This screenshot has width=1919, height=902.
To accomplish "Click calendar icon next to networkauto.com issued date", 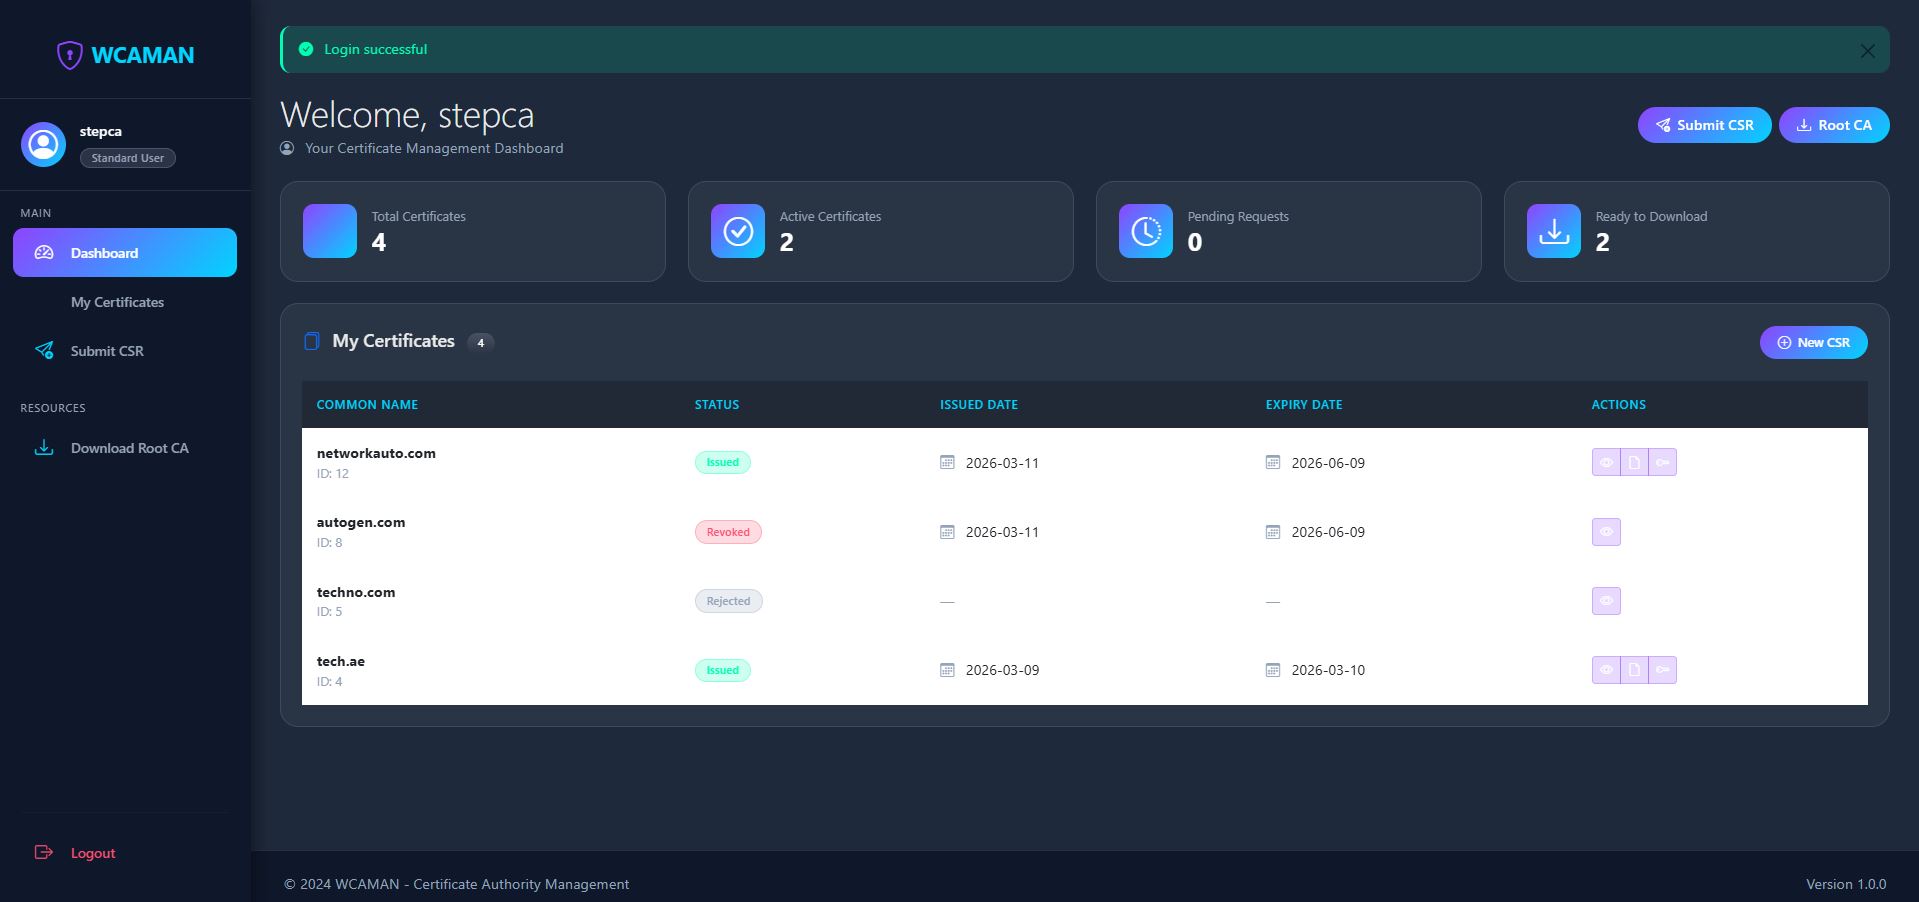I will tap(947, 462).
